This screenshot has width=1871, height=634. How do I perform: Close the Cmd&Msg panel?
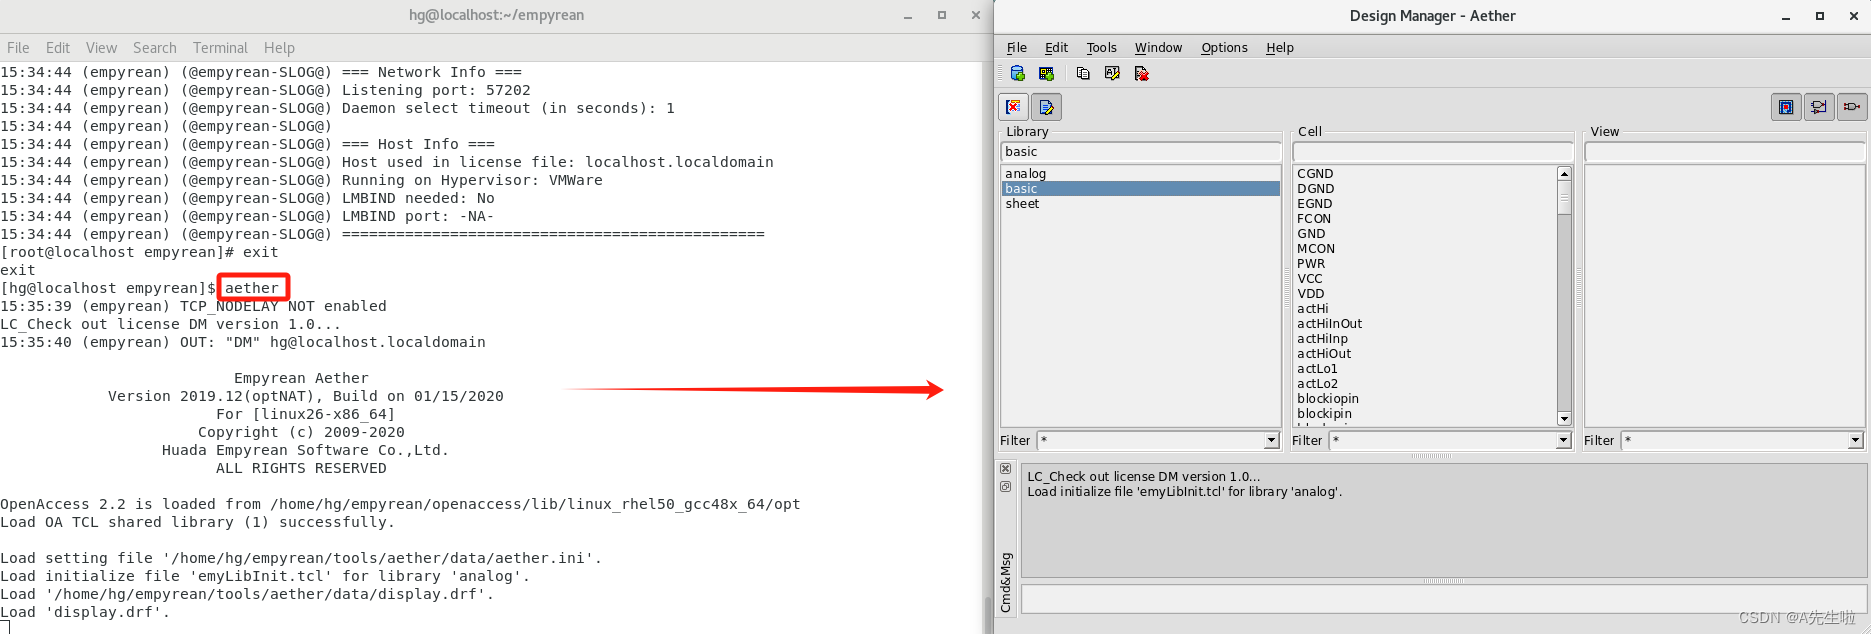tap(1005, 469)
